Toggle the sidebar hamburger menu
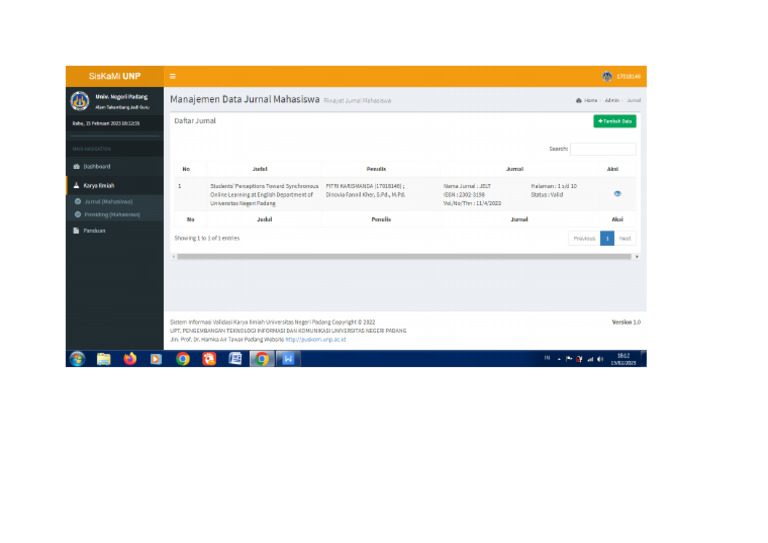Image resolution: width=768 pixels, height=543 pixels. [x=172, y=76]
